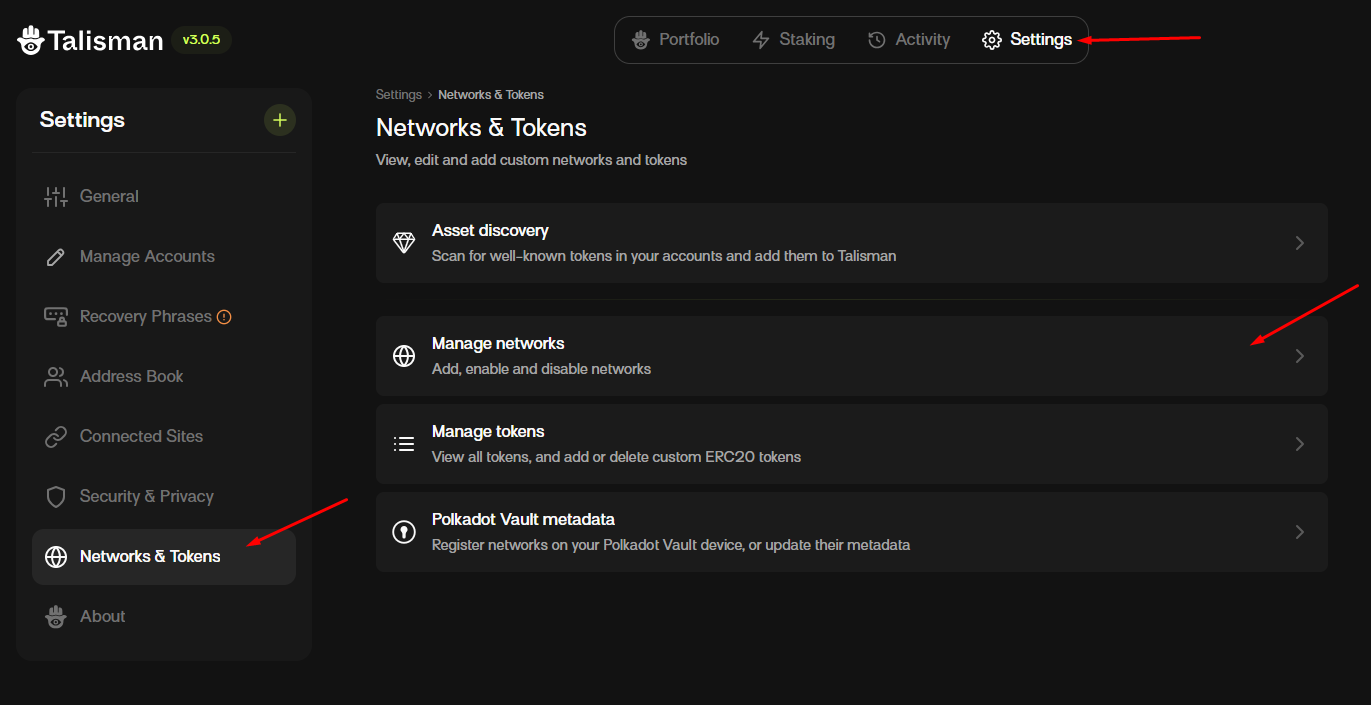Open Manage networks using right chevron
1371x705 pixels.
(x=1299, y=356)
